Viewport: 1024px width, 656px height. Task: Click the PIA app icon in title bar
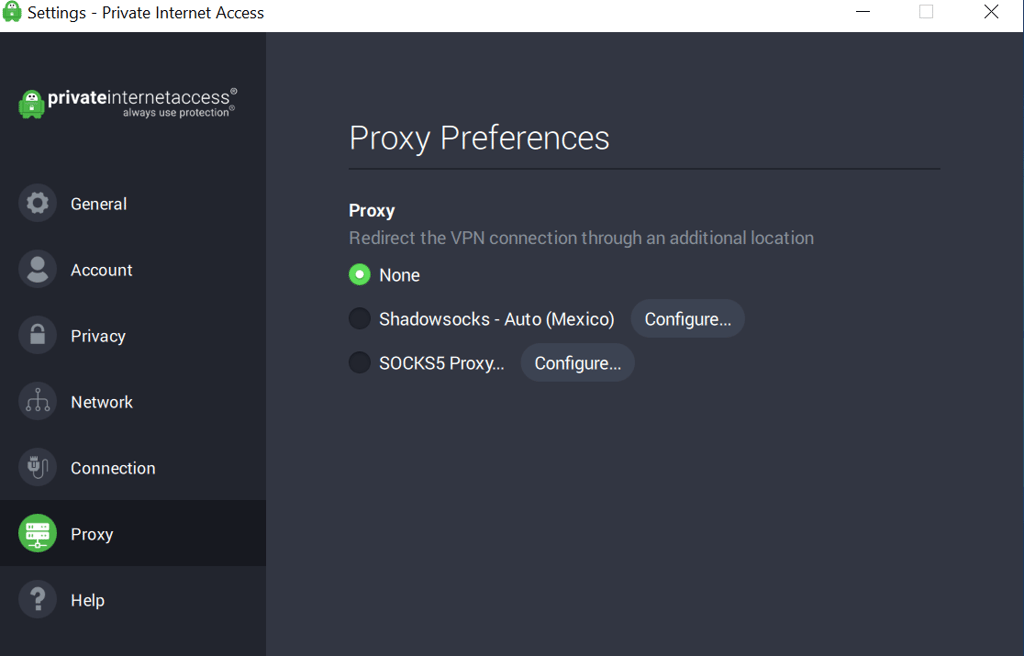pos(12,12)
